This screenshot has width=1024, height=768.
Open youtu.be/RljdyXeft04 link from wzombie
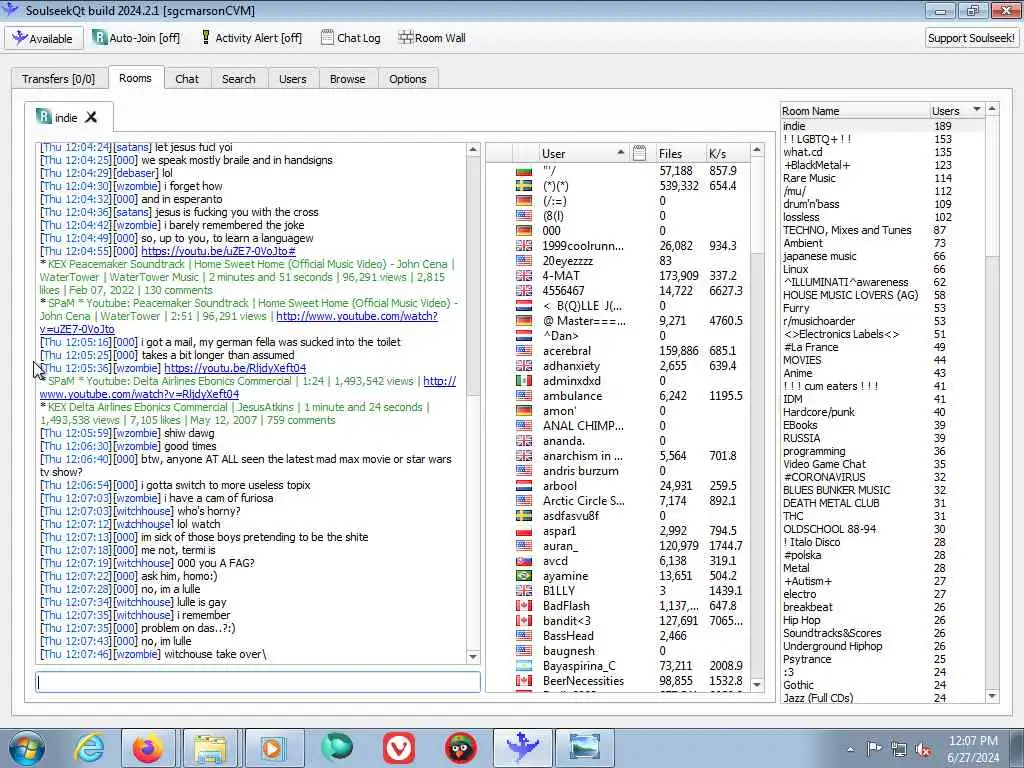pyautogui.click(x=234, y=368)
